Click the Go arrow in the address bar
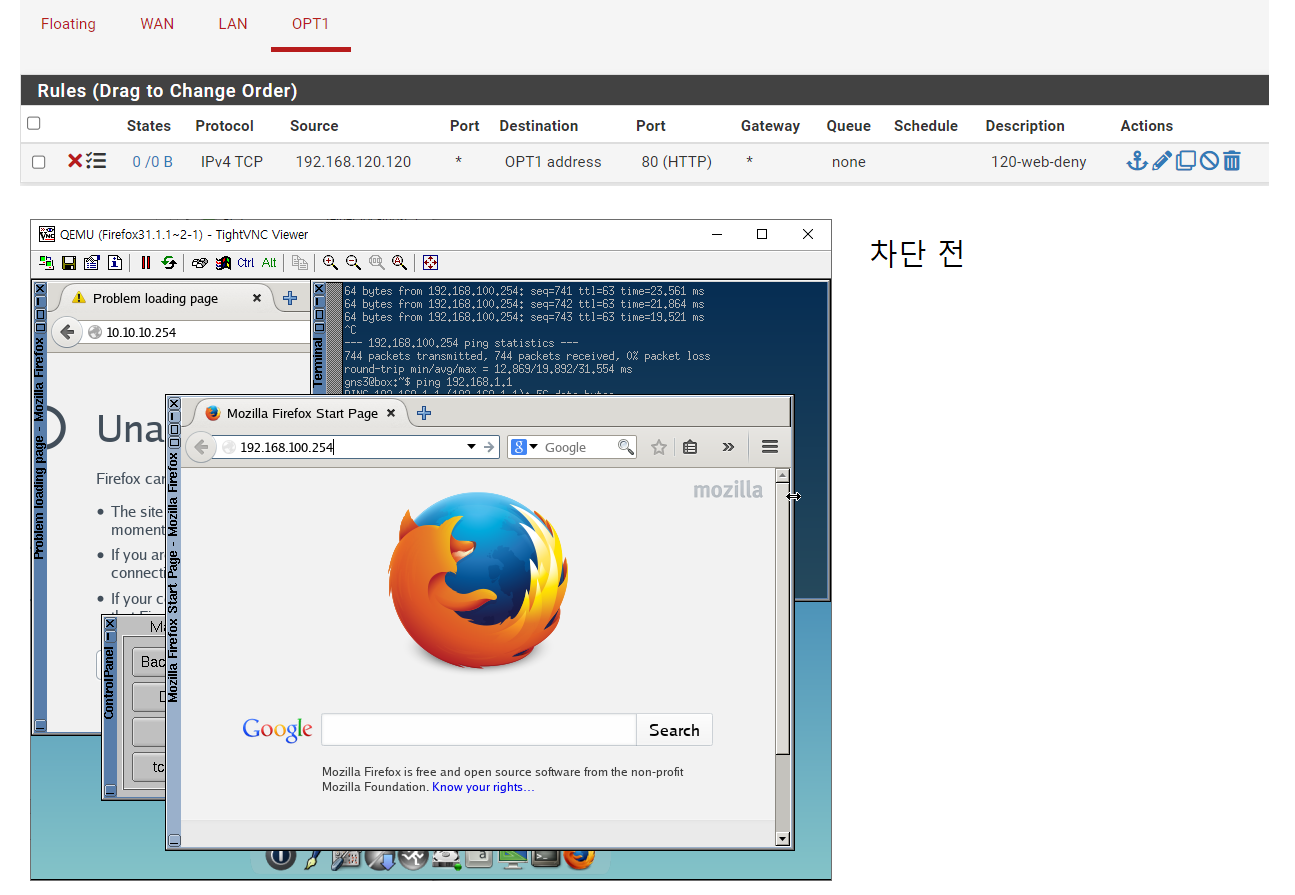 coord(489,447)
